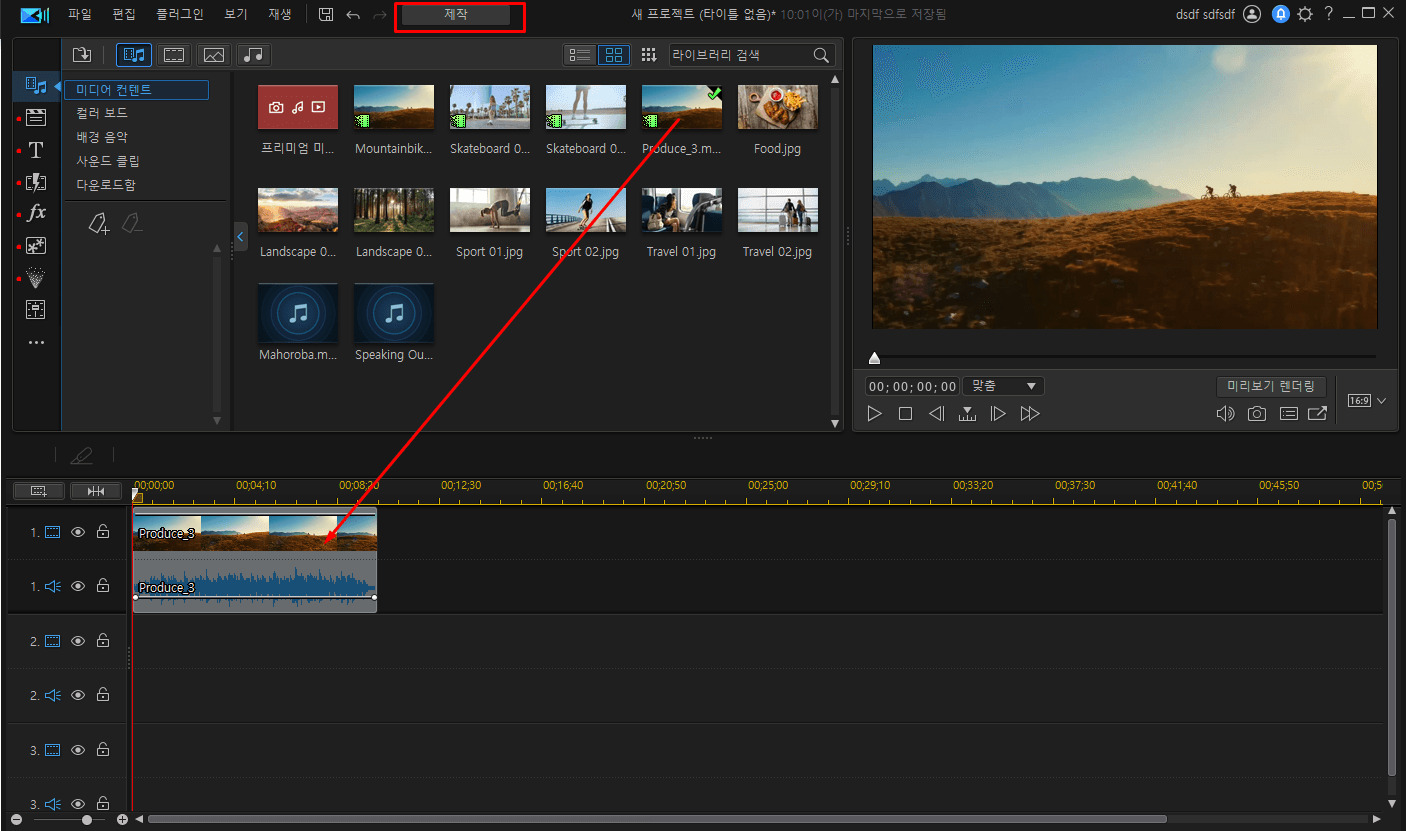Open the library menu dotted grid icon
The width and height of the screenshot is (1406, 831).
649,55
